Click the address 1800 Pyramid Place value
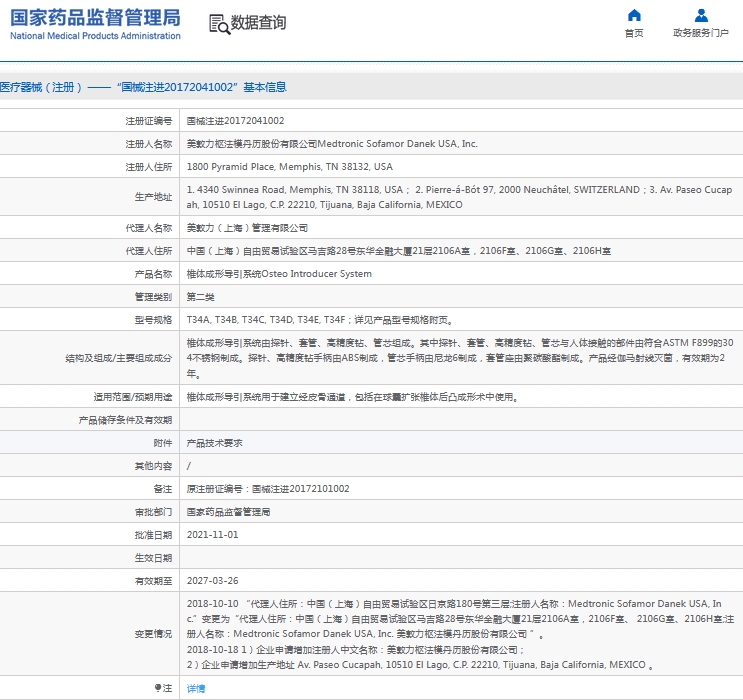 point(290,166)
